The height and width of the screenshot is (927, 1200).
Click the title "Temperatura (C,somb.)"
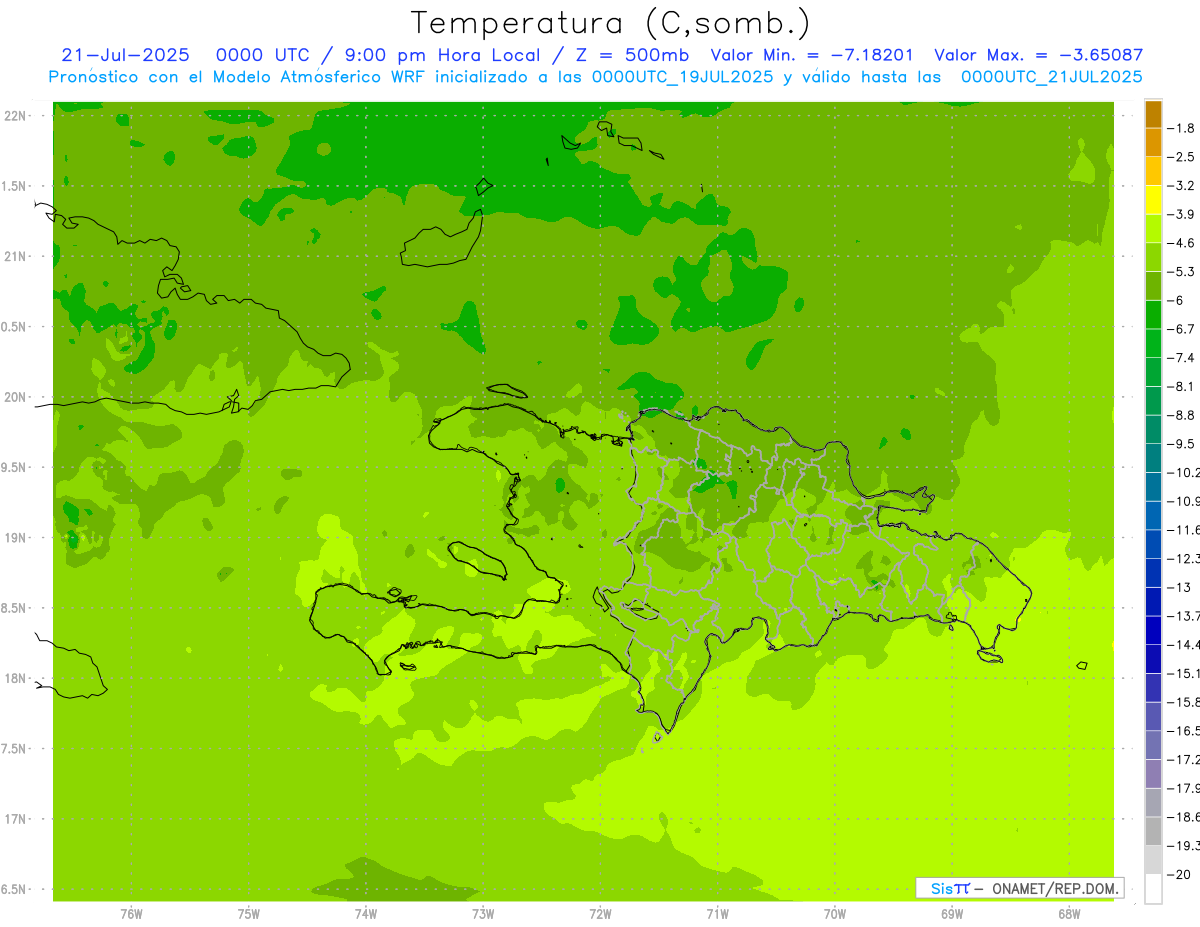click(610, 23)
